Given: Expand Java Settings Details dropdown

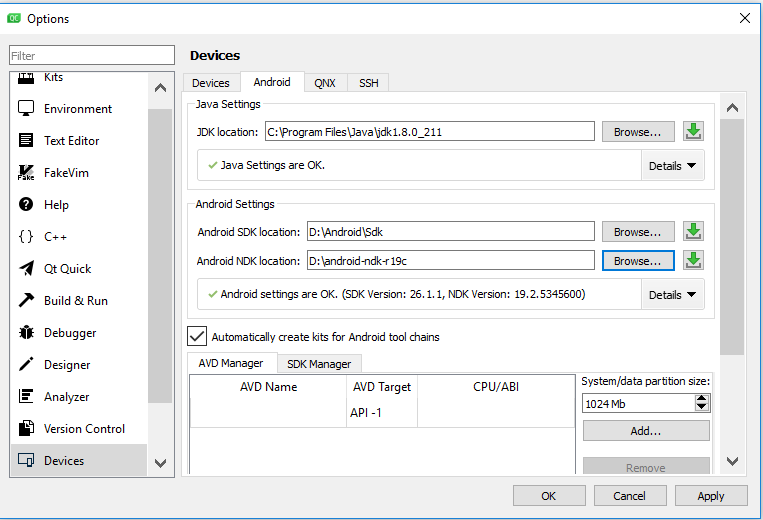Looking at the screenshot, I should point(673,166).
